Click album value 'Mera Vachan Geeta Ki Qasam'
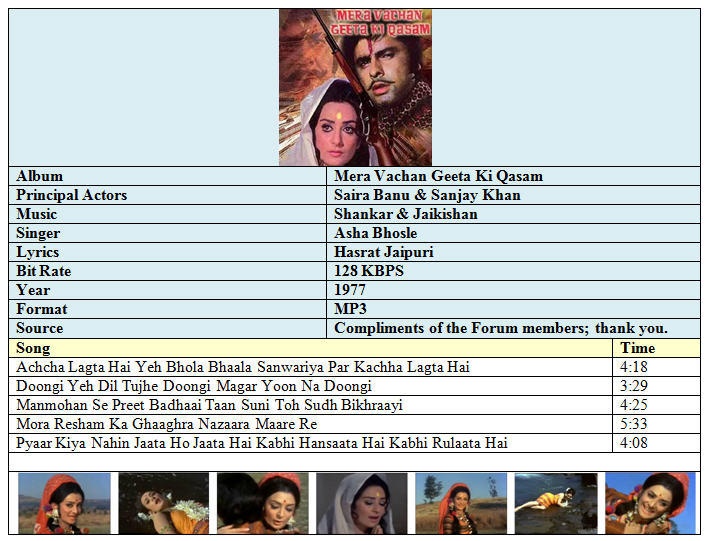The image size is (707, 541). pyautogui.click(x=438, y=176)
